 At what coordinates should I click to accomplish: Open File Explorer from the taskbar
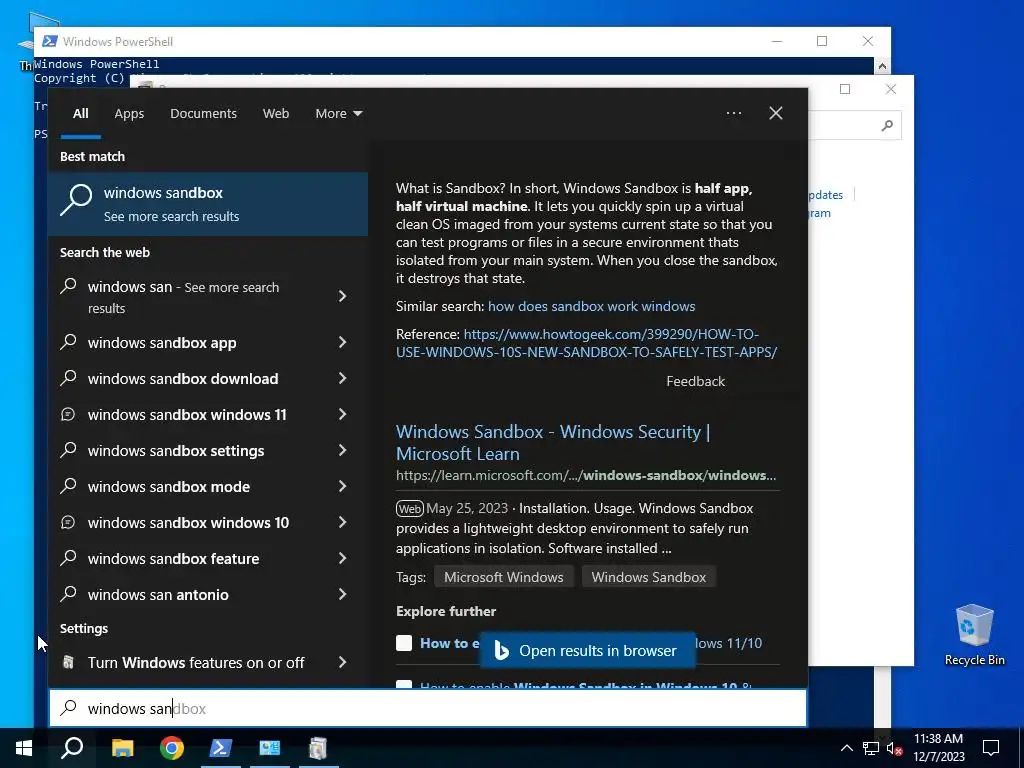122,748
